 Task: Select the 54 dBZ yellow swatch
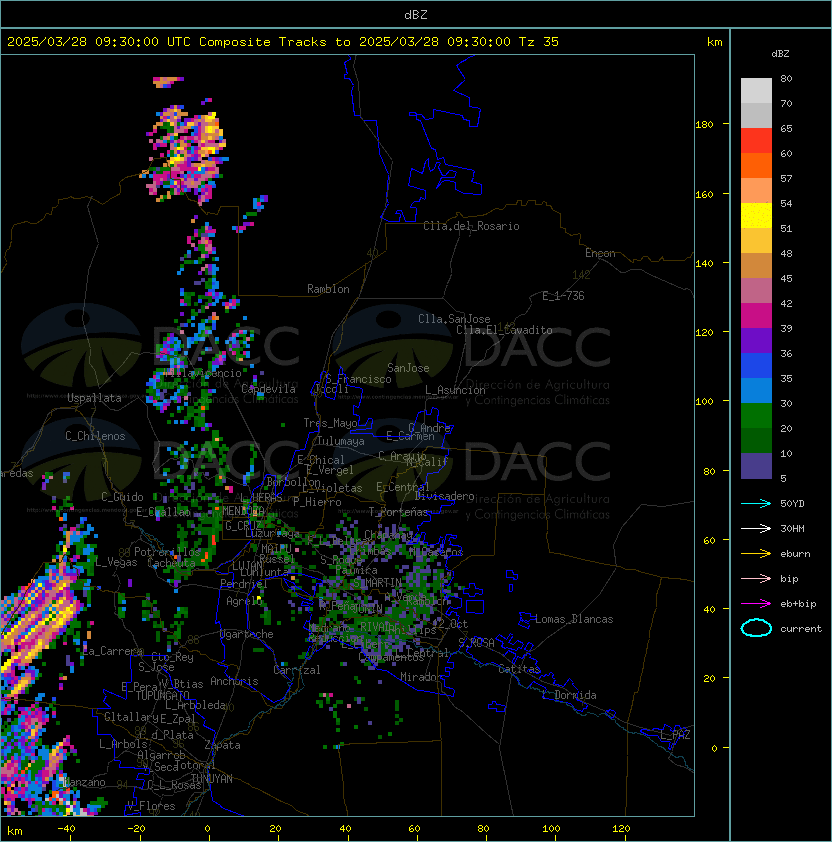756,215
